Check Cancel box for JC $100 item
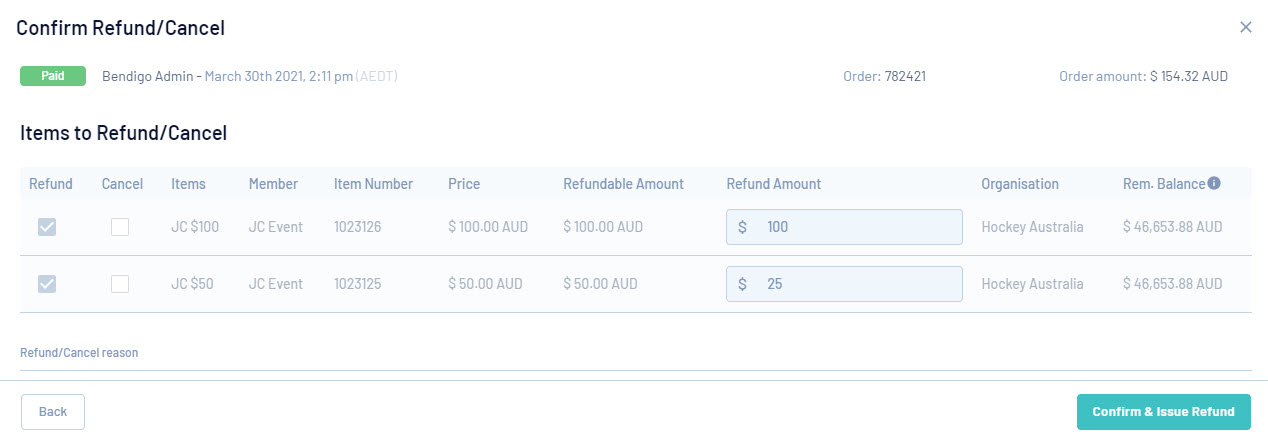 click(120, 227)
